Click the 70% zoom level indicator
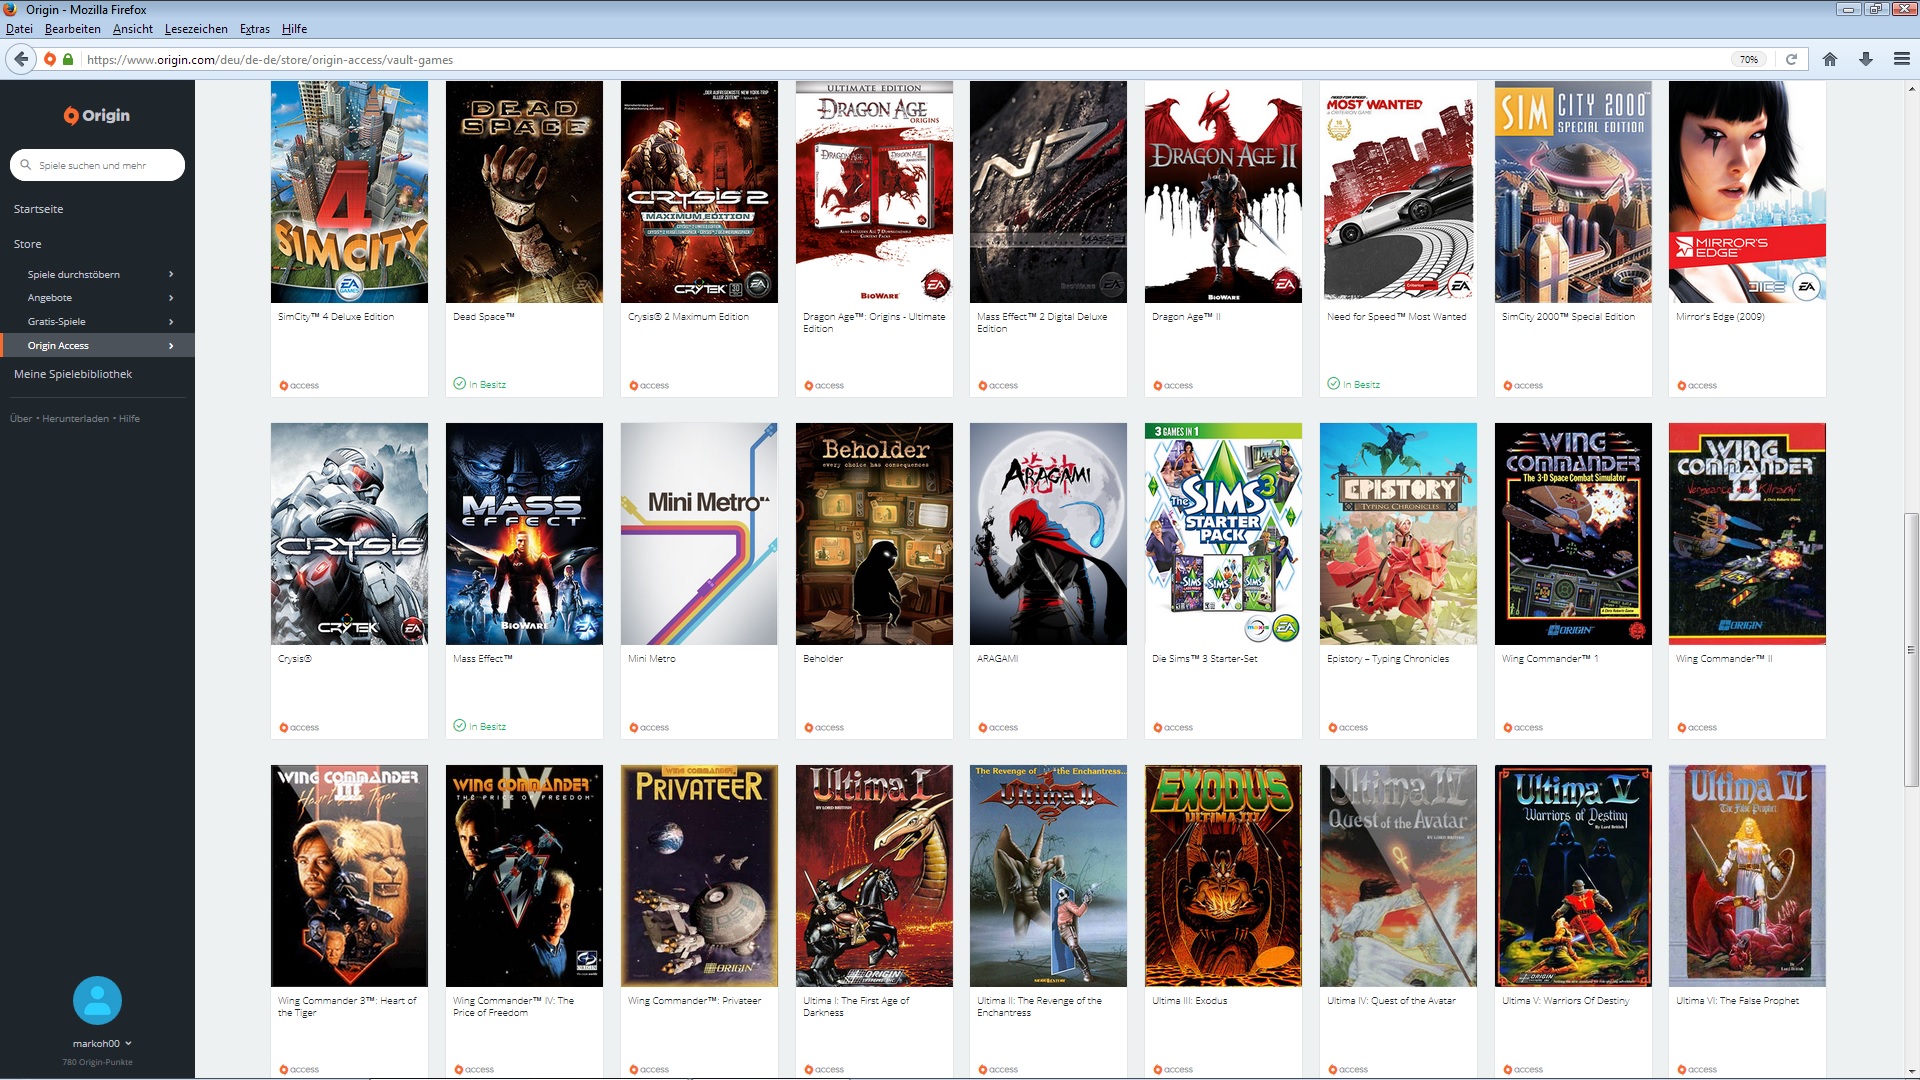The height and width of the screenshot is (1080, 1920). (x=1748, y=59)
